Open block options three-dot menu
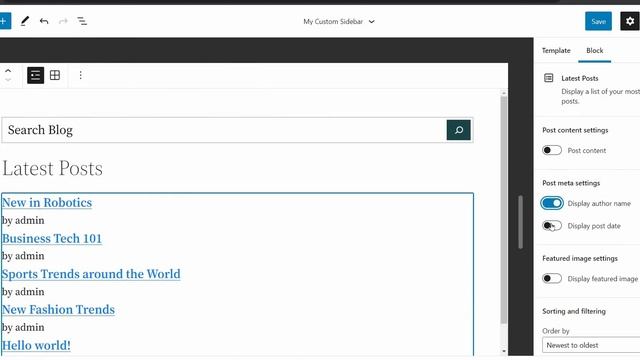 [80, 75]
